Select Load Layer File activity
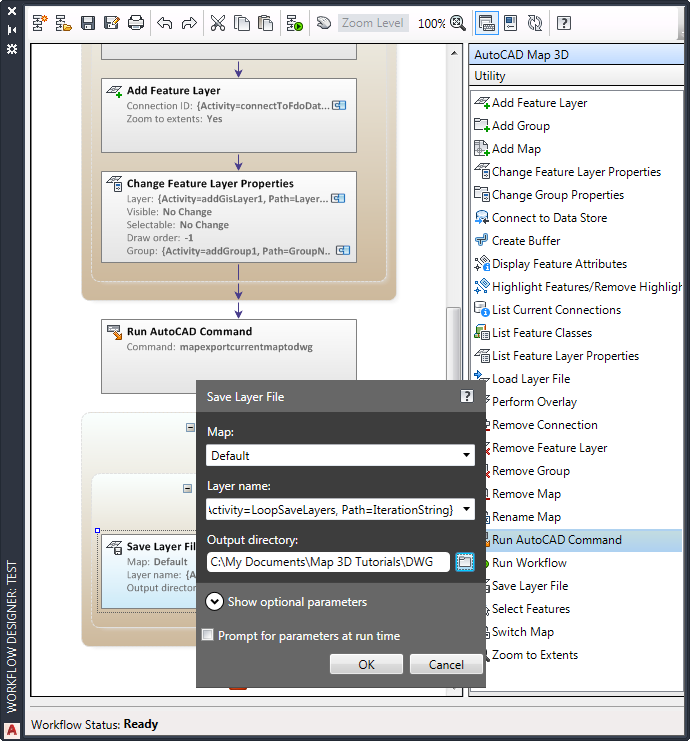690x741 pixels. click(x=531, y=379)
